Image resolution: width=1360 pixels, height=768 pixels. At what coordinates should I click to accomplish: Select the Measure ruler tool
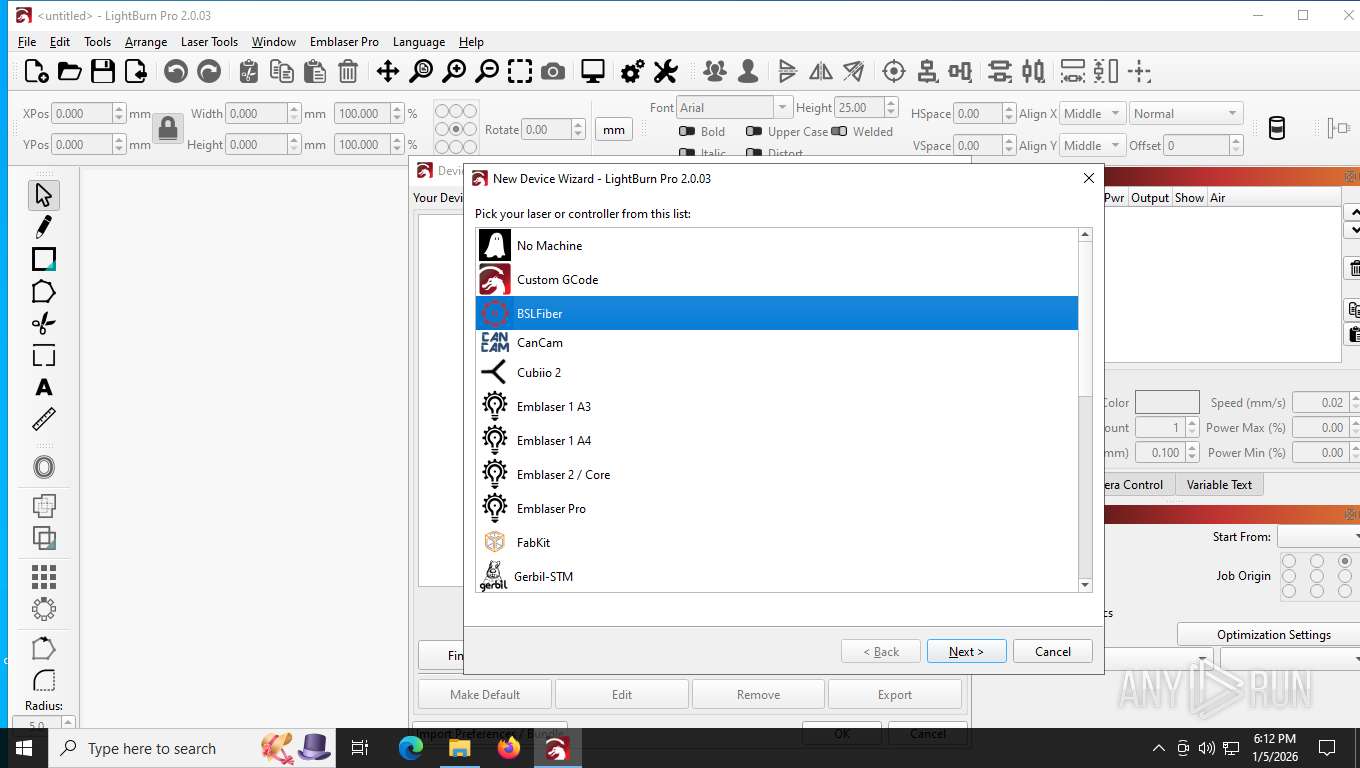tap(43, 419)
